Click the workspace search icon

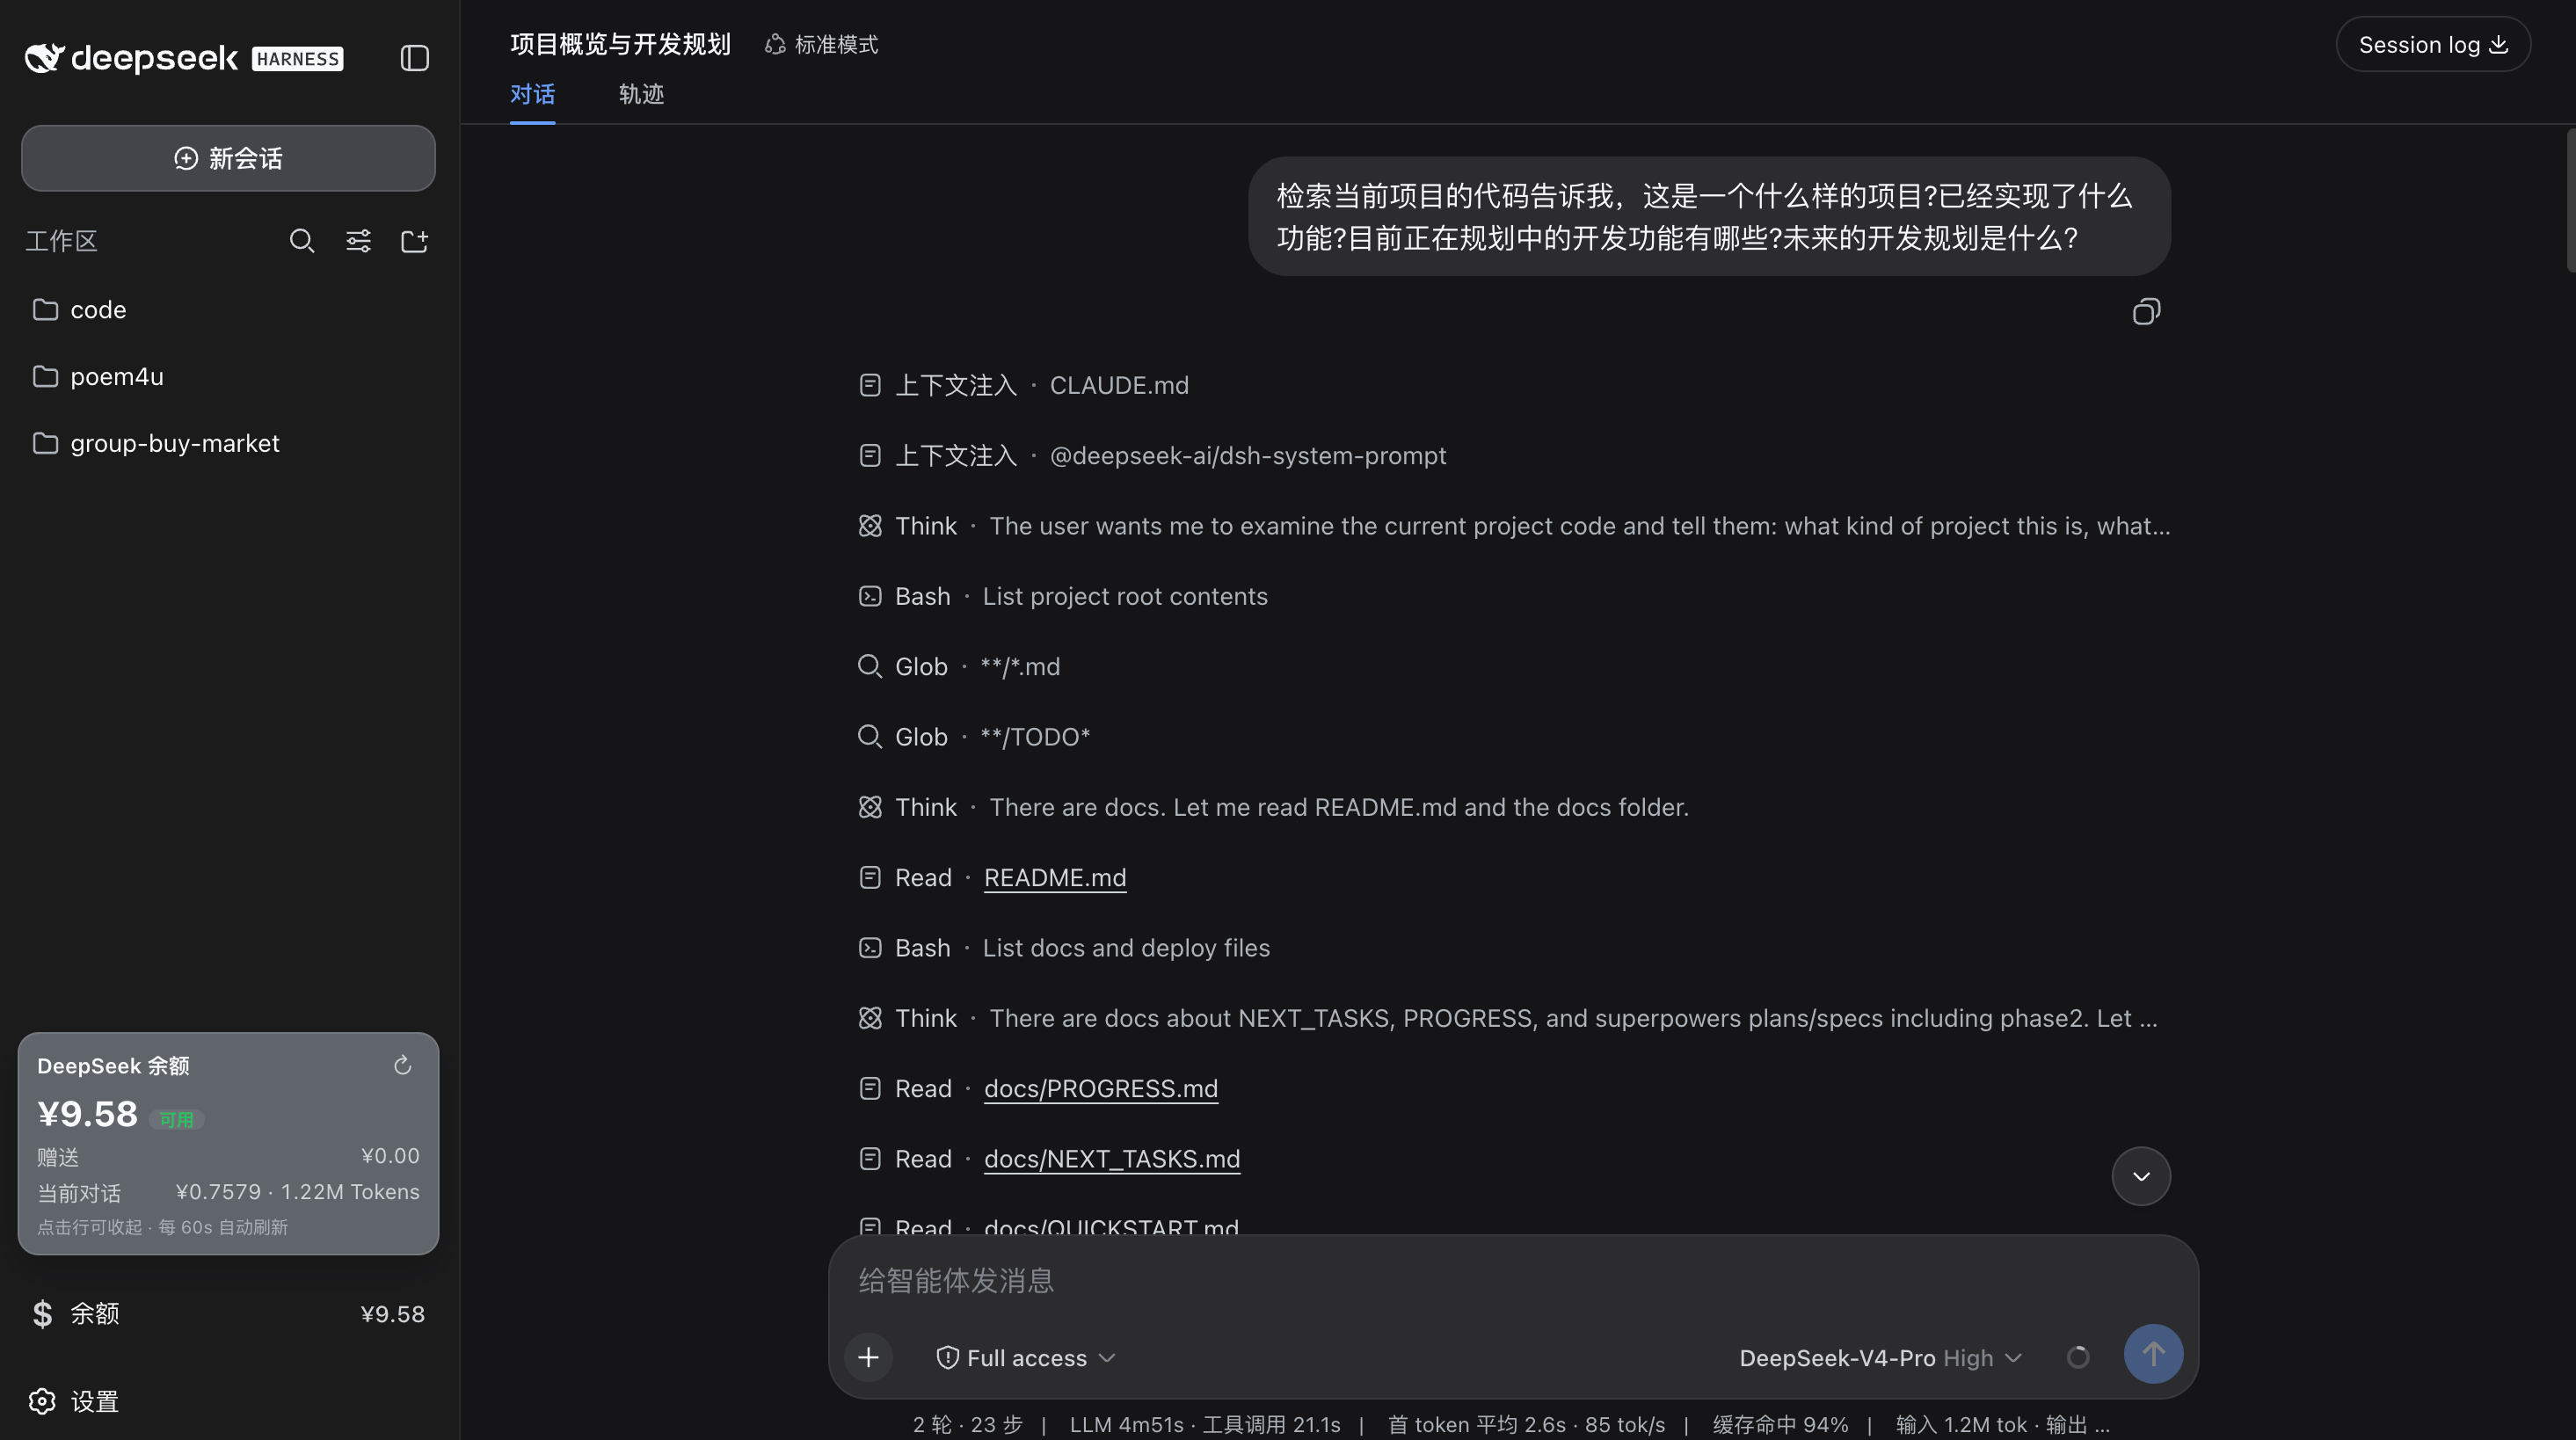(302, 241)
